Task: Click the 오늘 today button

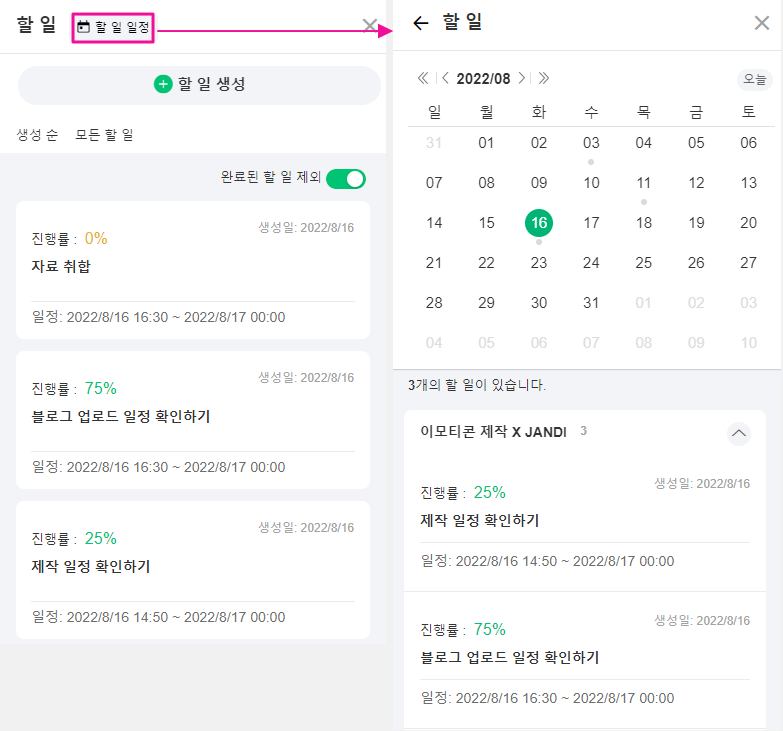Action: (755, 79)
